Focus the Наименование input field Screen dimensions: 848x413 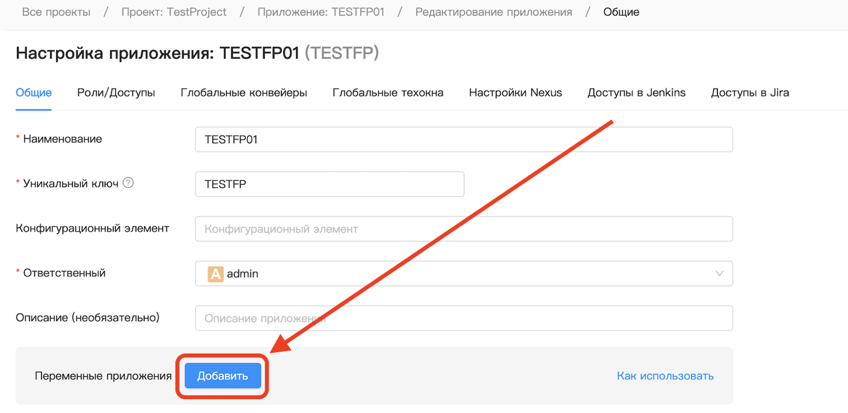click(x=463, y=139)
